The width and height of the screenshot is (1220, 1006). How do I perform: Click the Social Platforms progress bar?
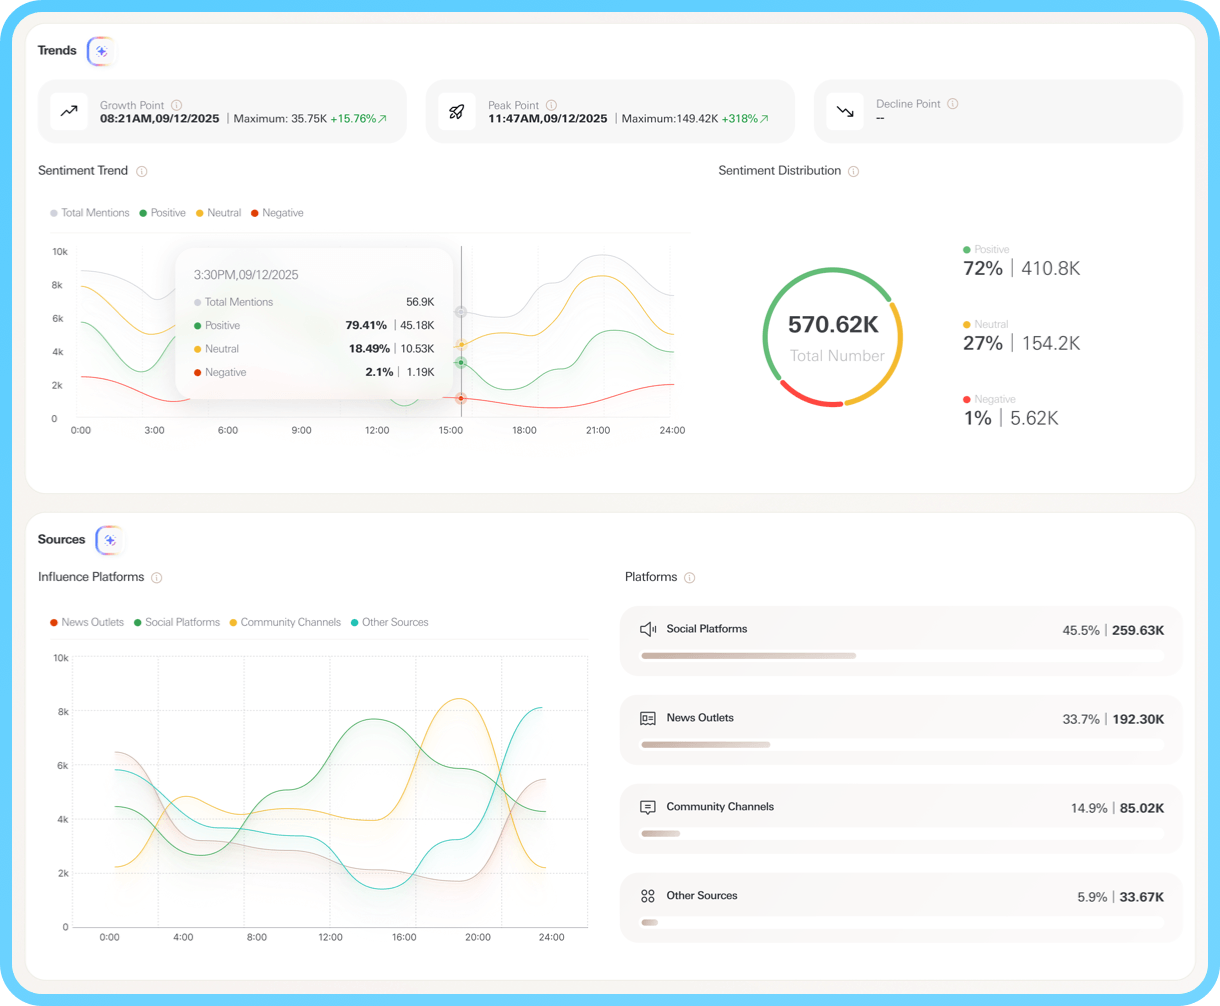coord(748,656)
